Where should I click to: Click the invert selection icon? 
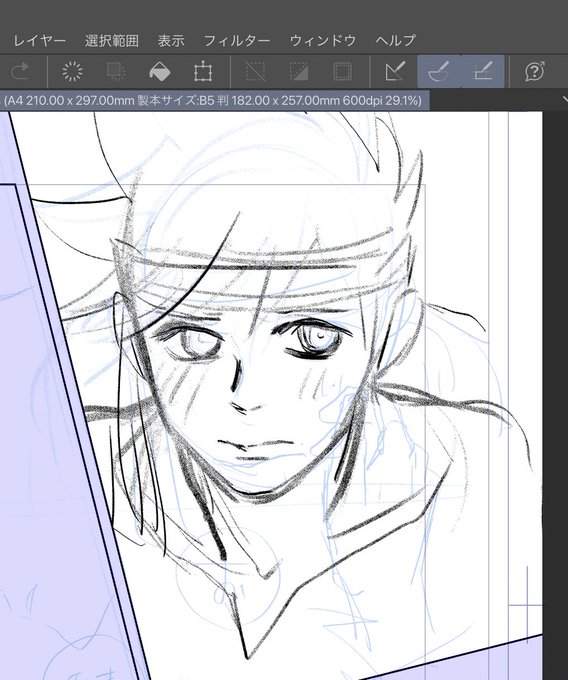coord(299,72)
